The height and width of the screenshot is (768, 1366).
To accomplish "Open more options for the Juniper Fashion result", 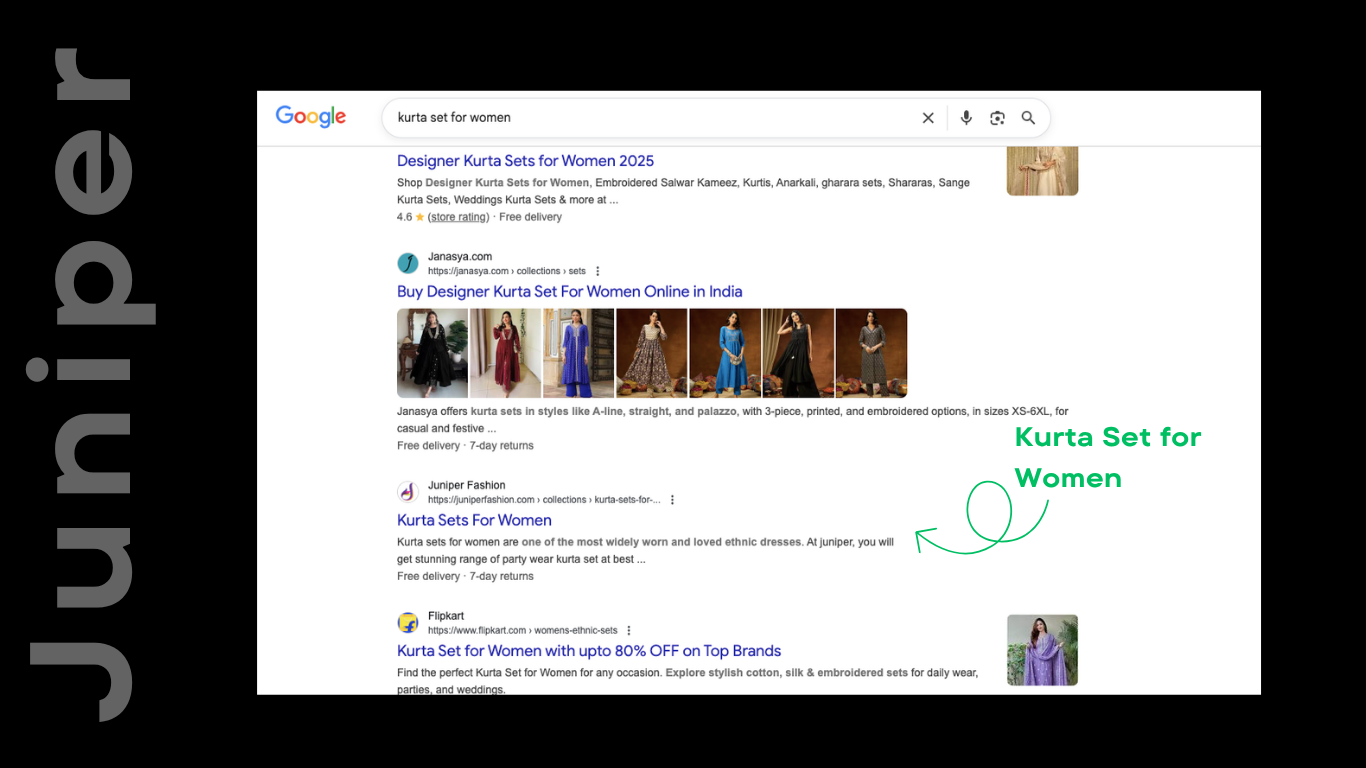I will pyautogui.click(x=672, y=500).
